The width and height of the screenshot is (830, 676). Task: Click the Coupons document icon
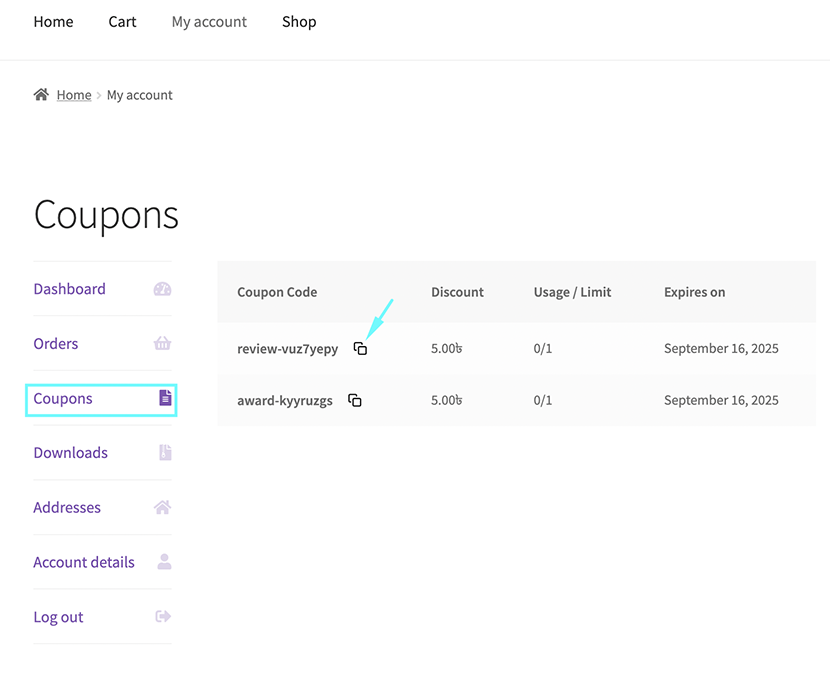click(165, 398)
